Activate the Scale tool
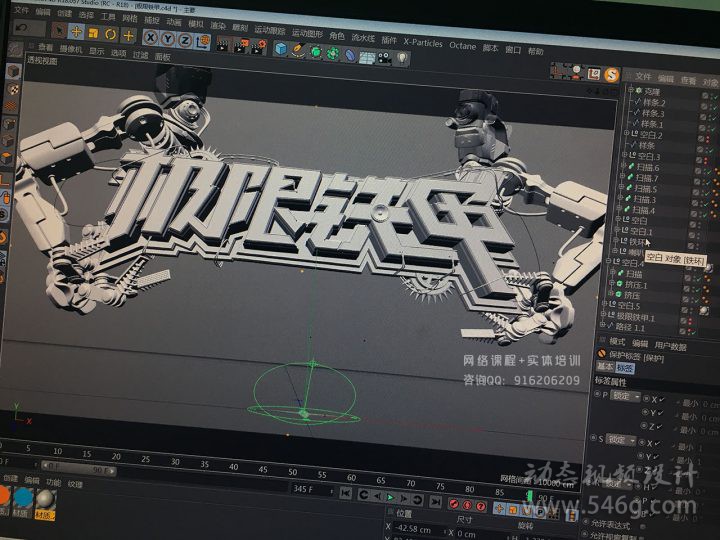 click(93, 33)
